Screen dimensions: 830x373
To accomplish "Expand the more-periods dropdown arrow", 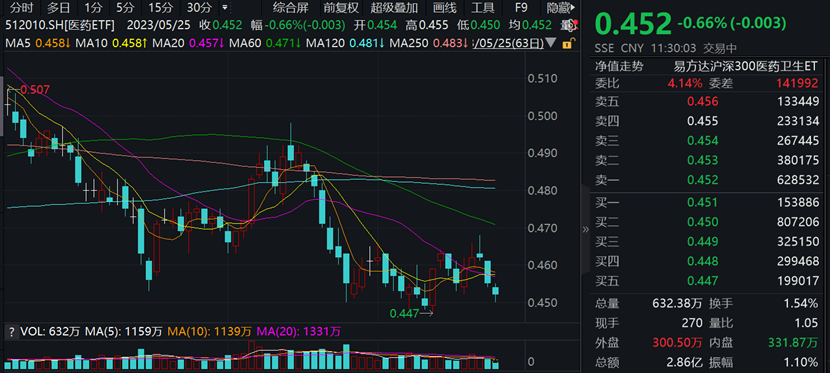I will [225, 8].
